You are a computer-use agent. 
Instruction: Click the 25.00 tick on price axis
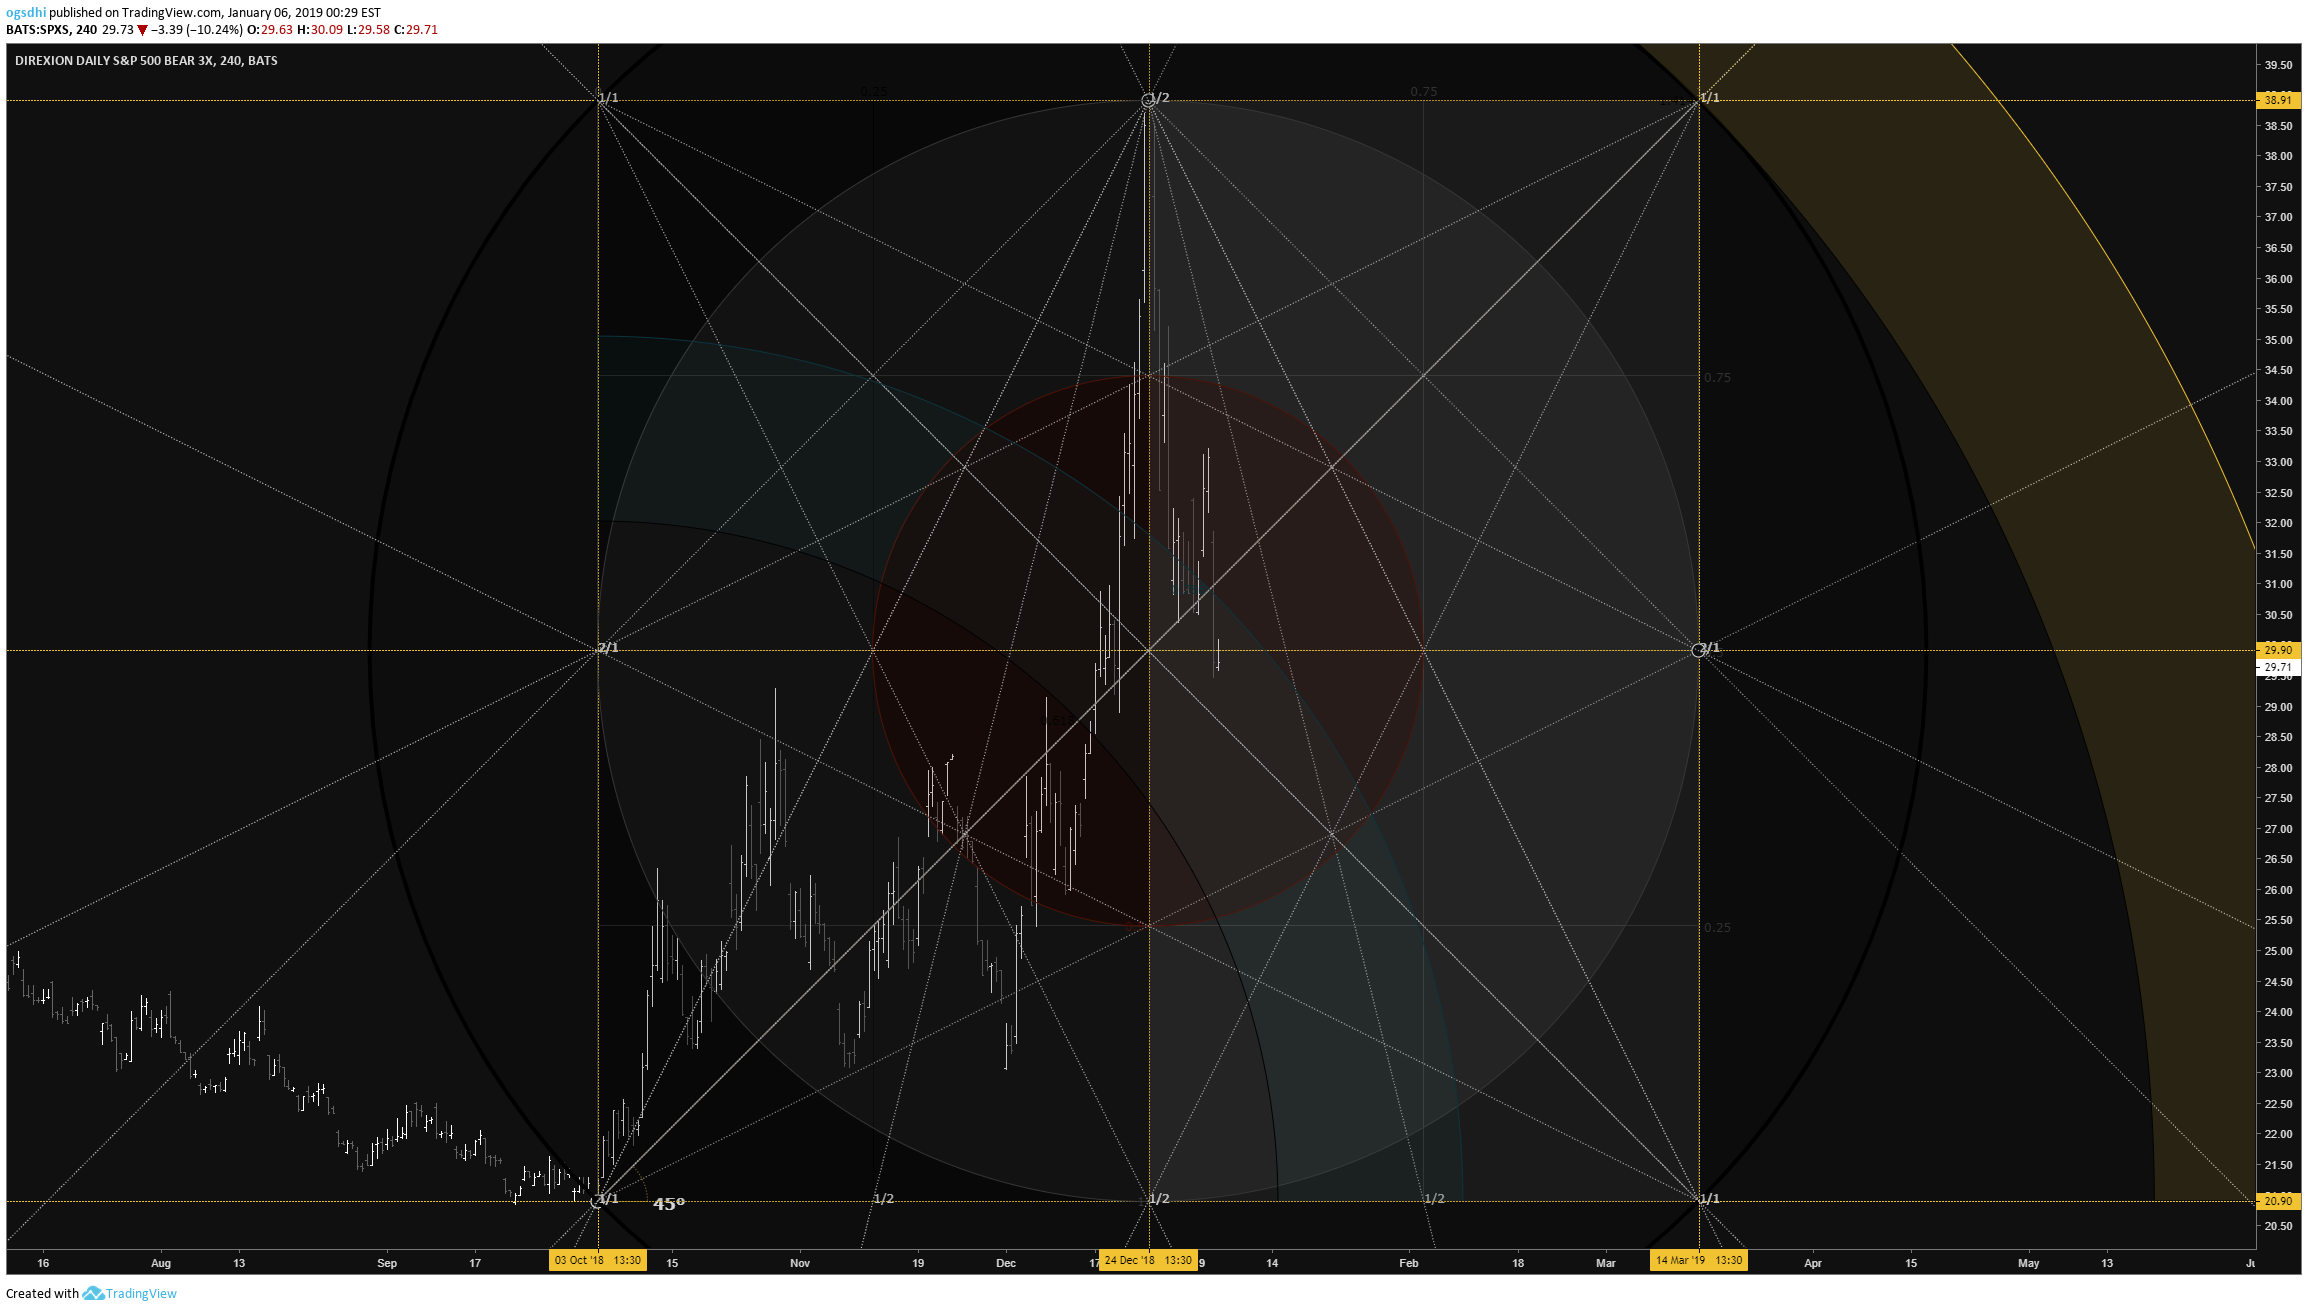point(2278,951)
